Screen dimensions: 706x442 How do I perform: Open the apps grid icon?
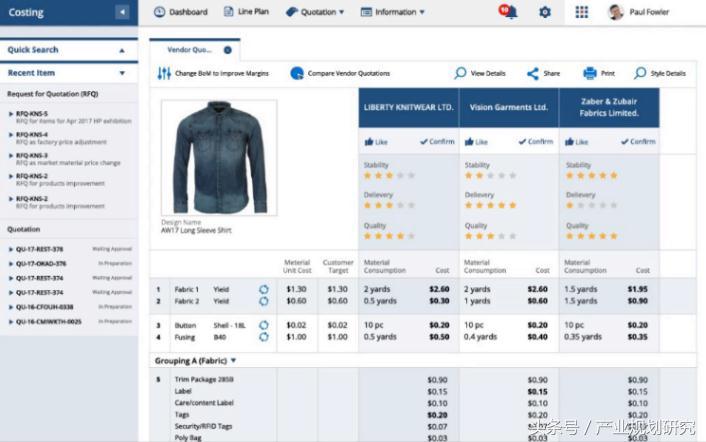coord(582,12)
